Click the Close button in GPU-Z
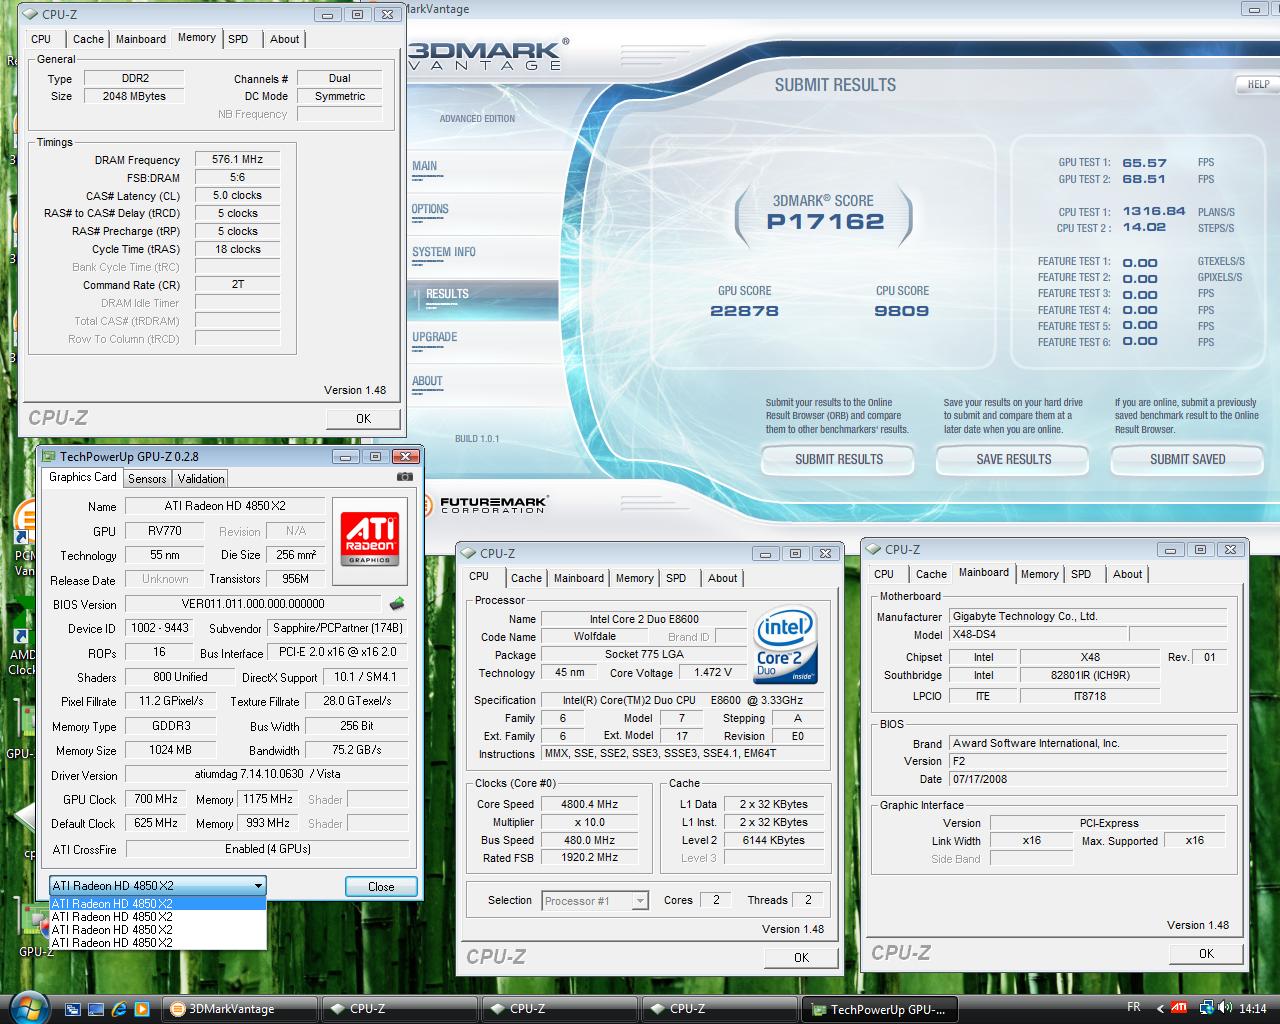1280x1024 pixels. click(x=381, y=886)
